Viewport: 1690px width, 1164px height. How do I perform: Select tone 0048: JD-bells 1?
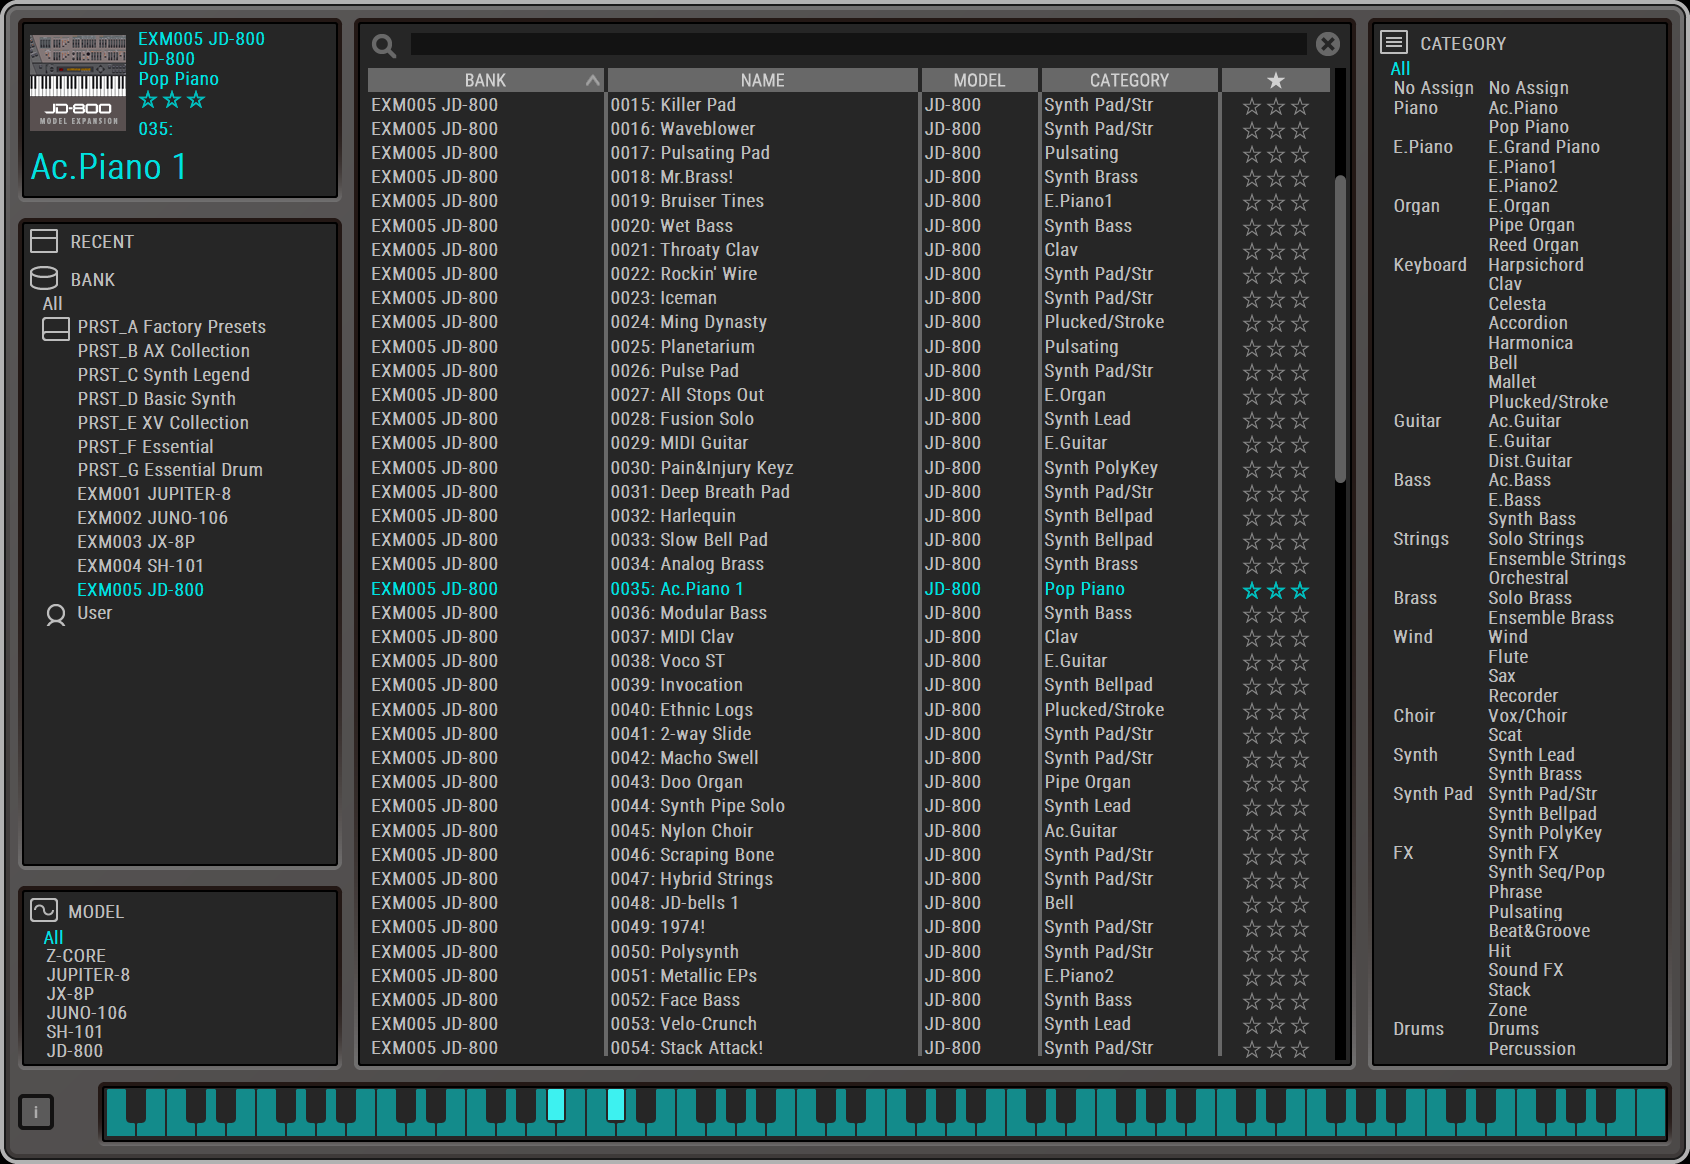(675, 903)
